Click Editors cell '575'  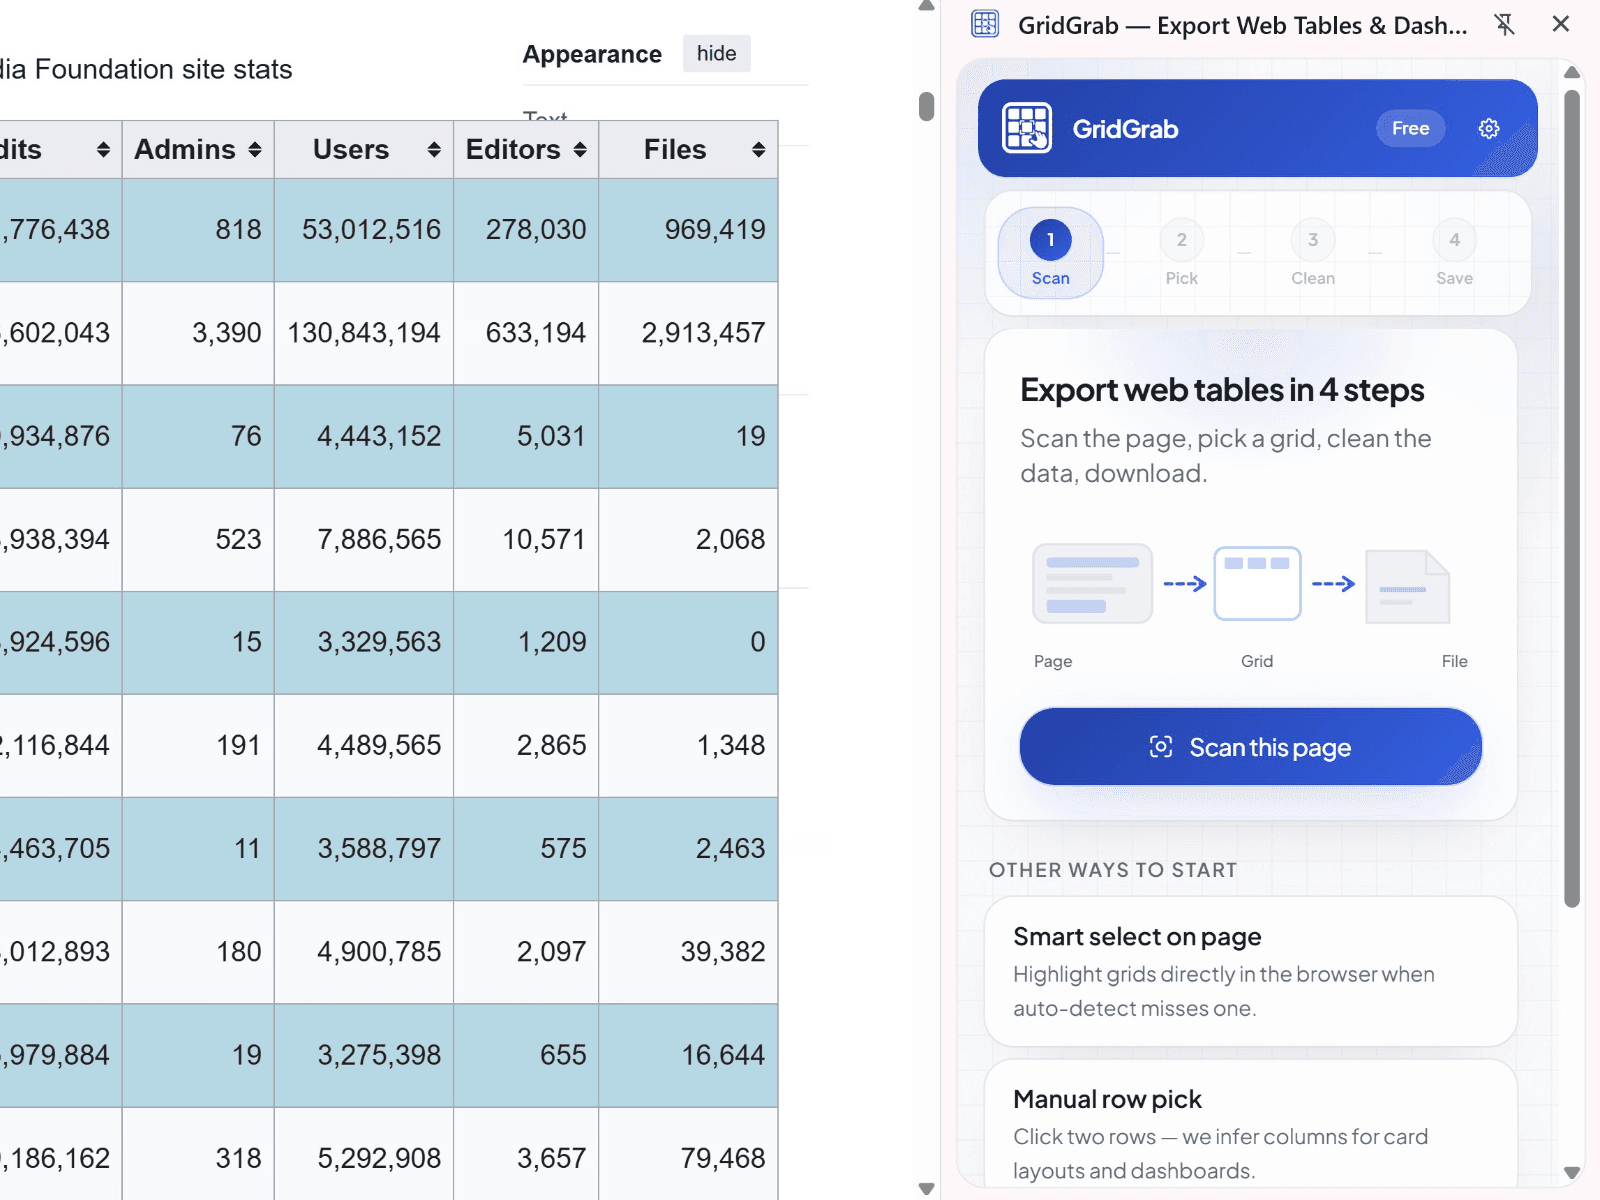[x=526, y=849]
